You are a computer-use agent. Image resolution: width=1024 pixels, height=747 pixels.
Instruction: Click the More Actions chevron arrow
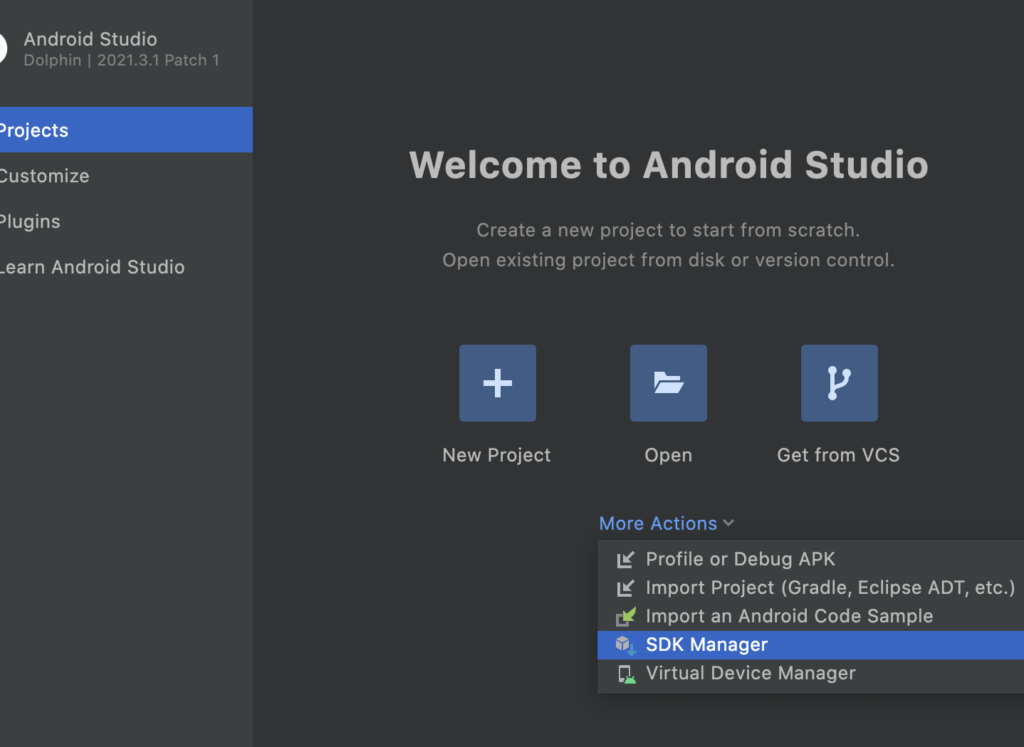(729, 523)
